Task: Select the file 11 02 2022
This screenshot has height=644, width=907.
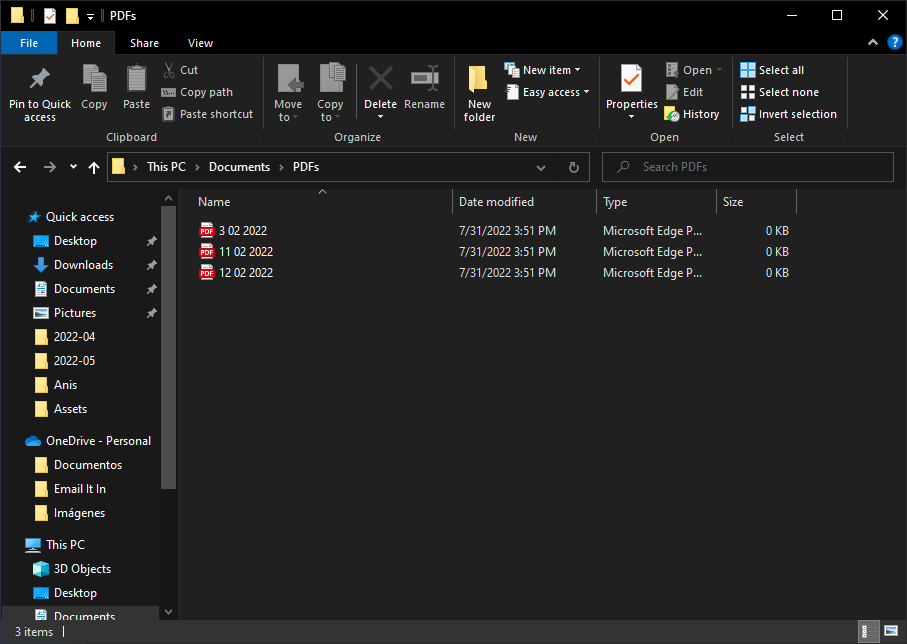Action: pyautogui.click(x=246, y=252)
